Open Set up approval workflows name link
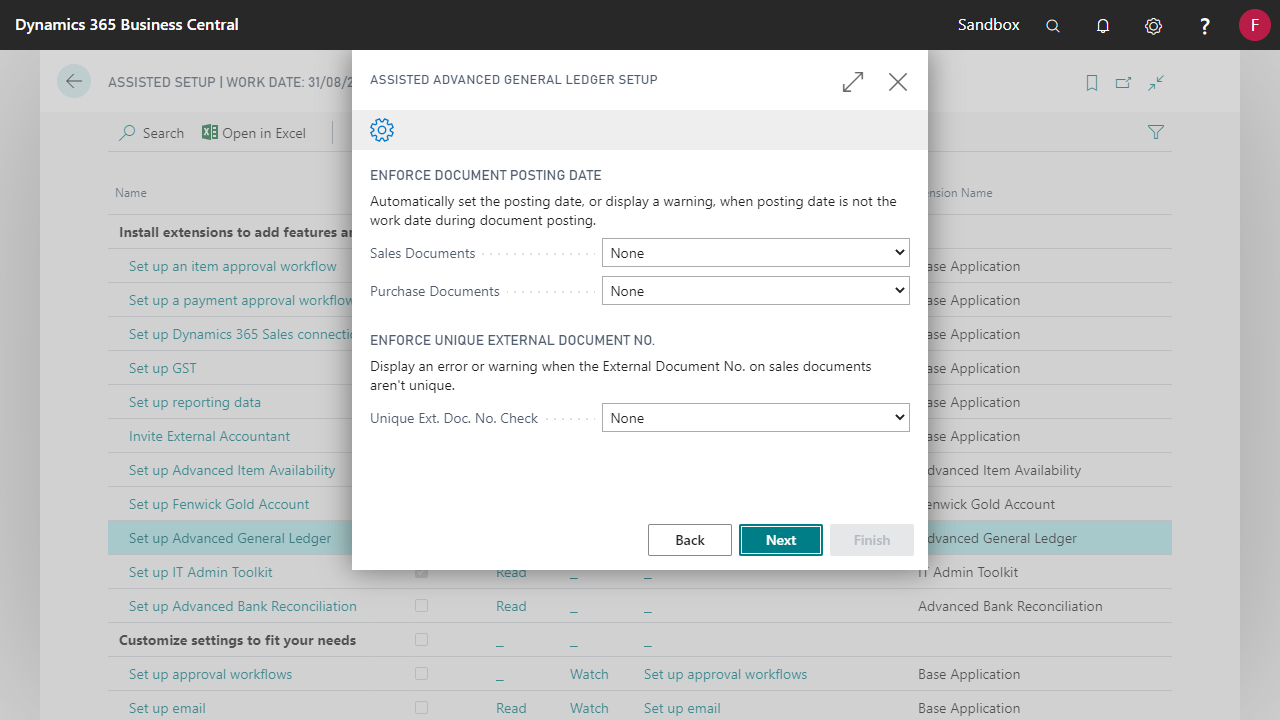Image resolution: width=1280 pixels, height=720 pixels. coord(211,674)
